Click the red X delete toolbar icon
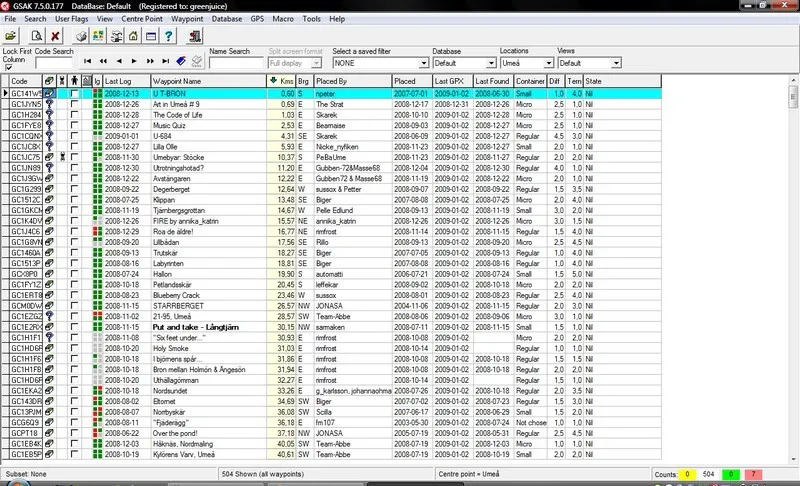Viewport: 800px width, 486px height. point(55,35)
